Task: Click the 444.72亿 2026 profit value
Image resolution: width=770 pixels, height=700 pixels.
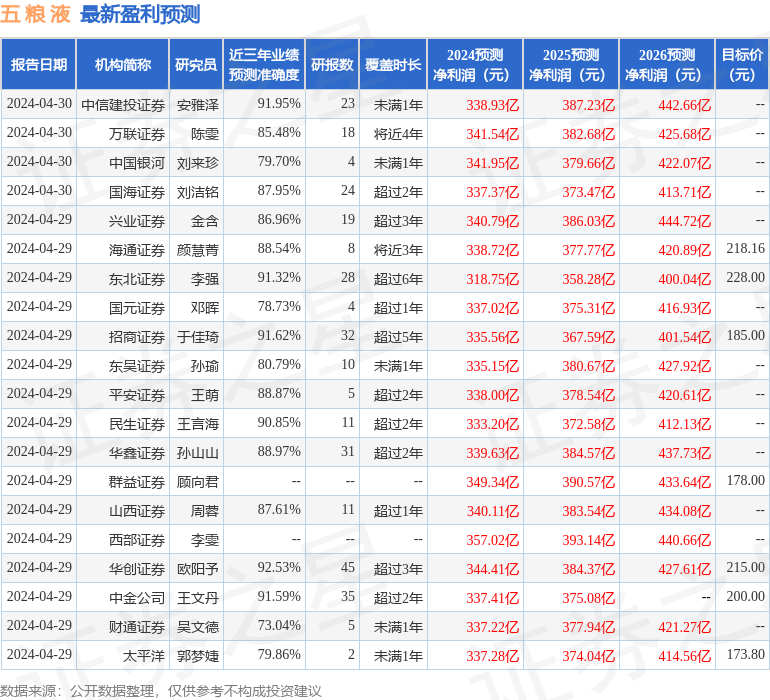Action: 685,221
